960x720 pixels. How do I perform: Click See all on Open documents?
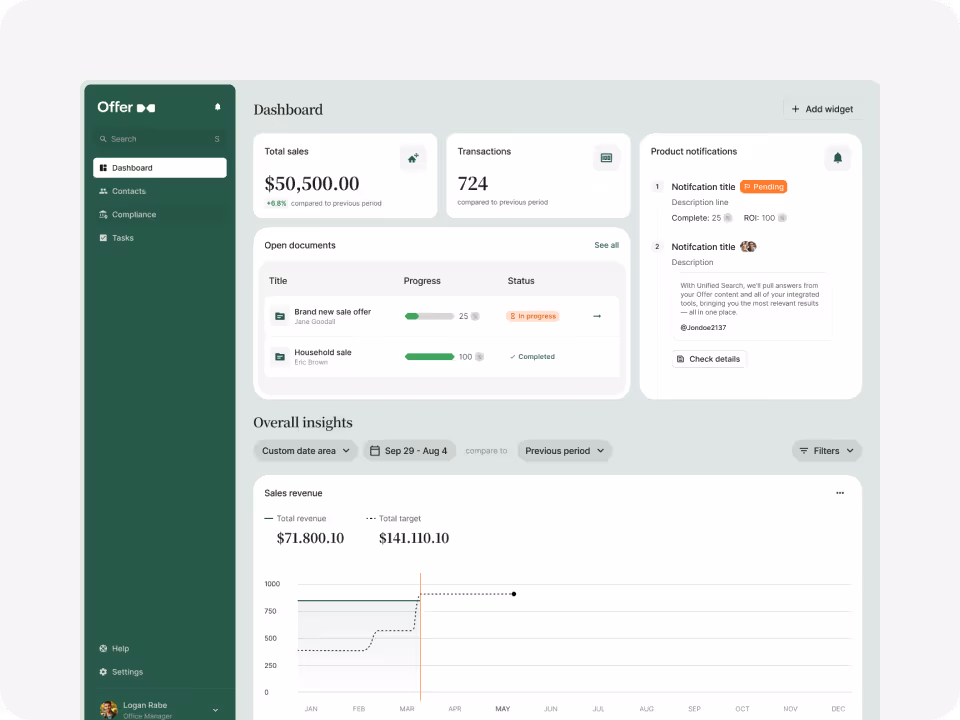point(606,245)
